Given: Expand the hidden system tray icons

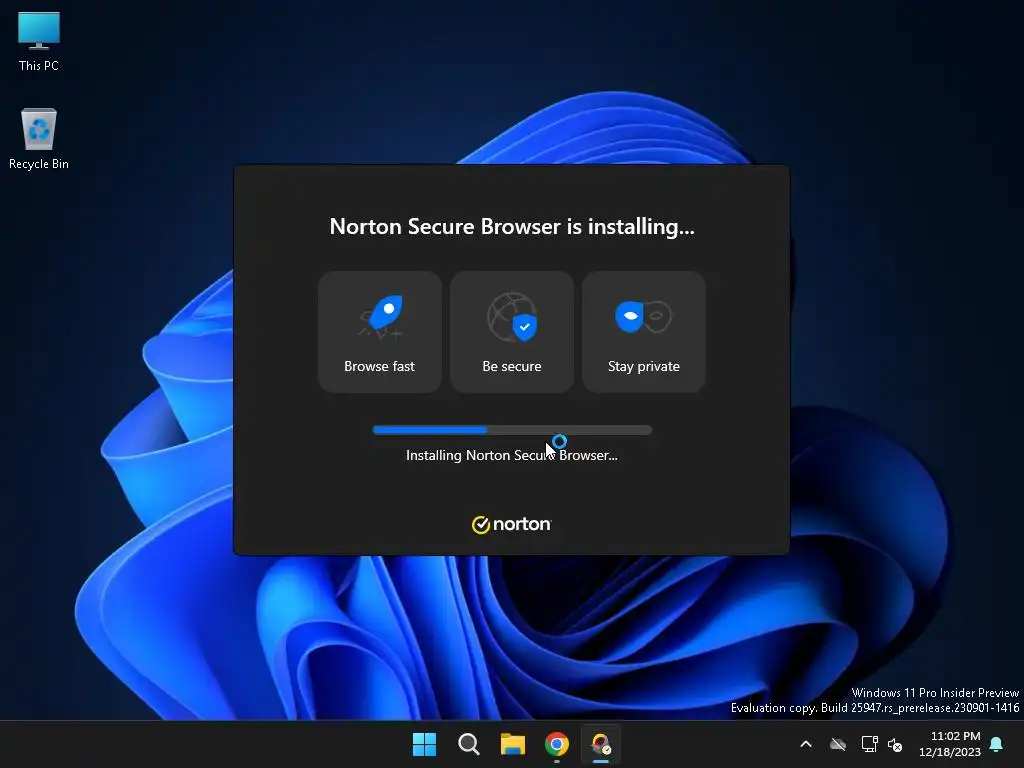Looking at the screenshot, I should (806, 744).
